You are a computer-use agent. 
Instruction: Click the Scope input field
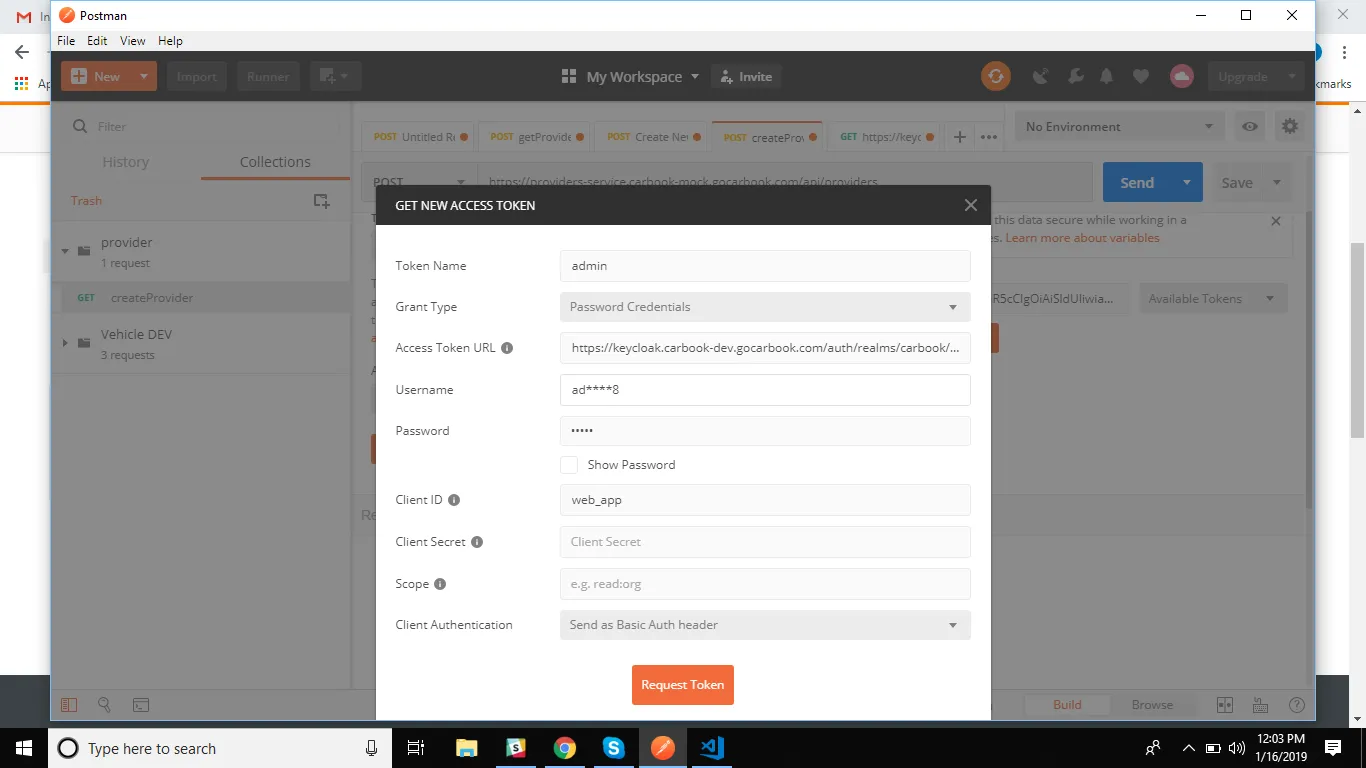pos(765,584)
